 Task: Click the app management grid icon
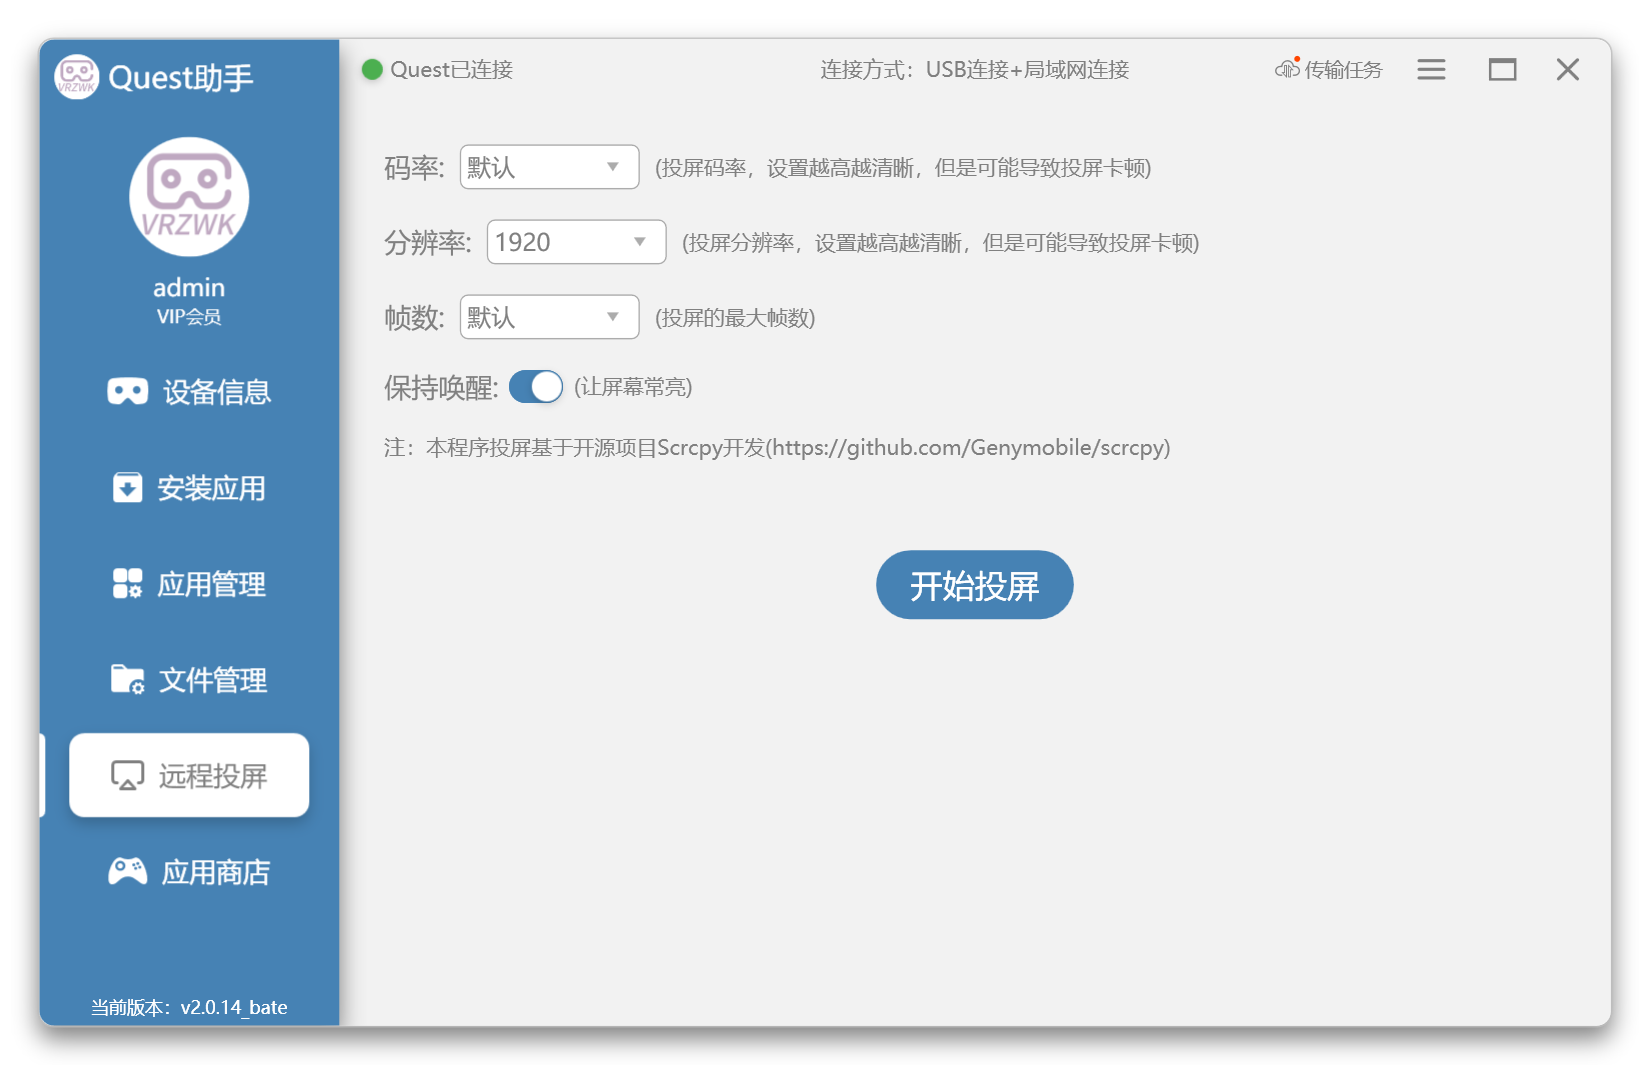pyautogui.click(x=127, y=584)
